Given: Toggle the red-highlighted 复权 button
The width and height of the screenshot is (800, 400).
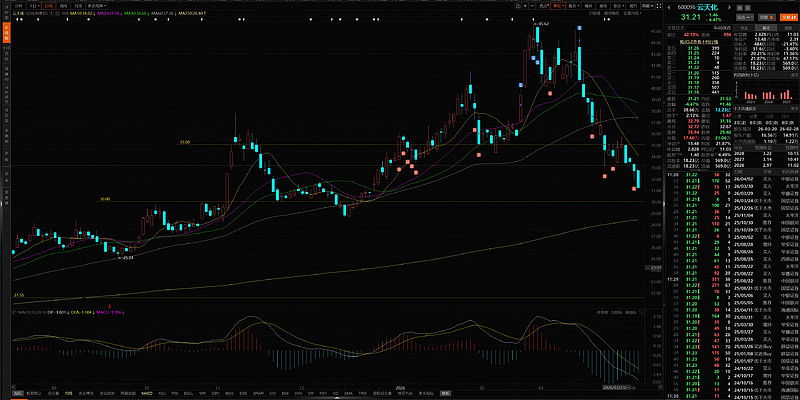Looking at the screenshot, I should pos(558,5).
